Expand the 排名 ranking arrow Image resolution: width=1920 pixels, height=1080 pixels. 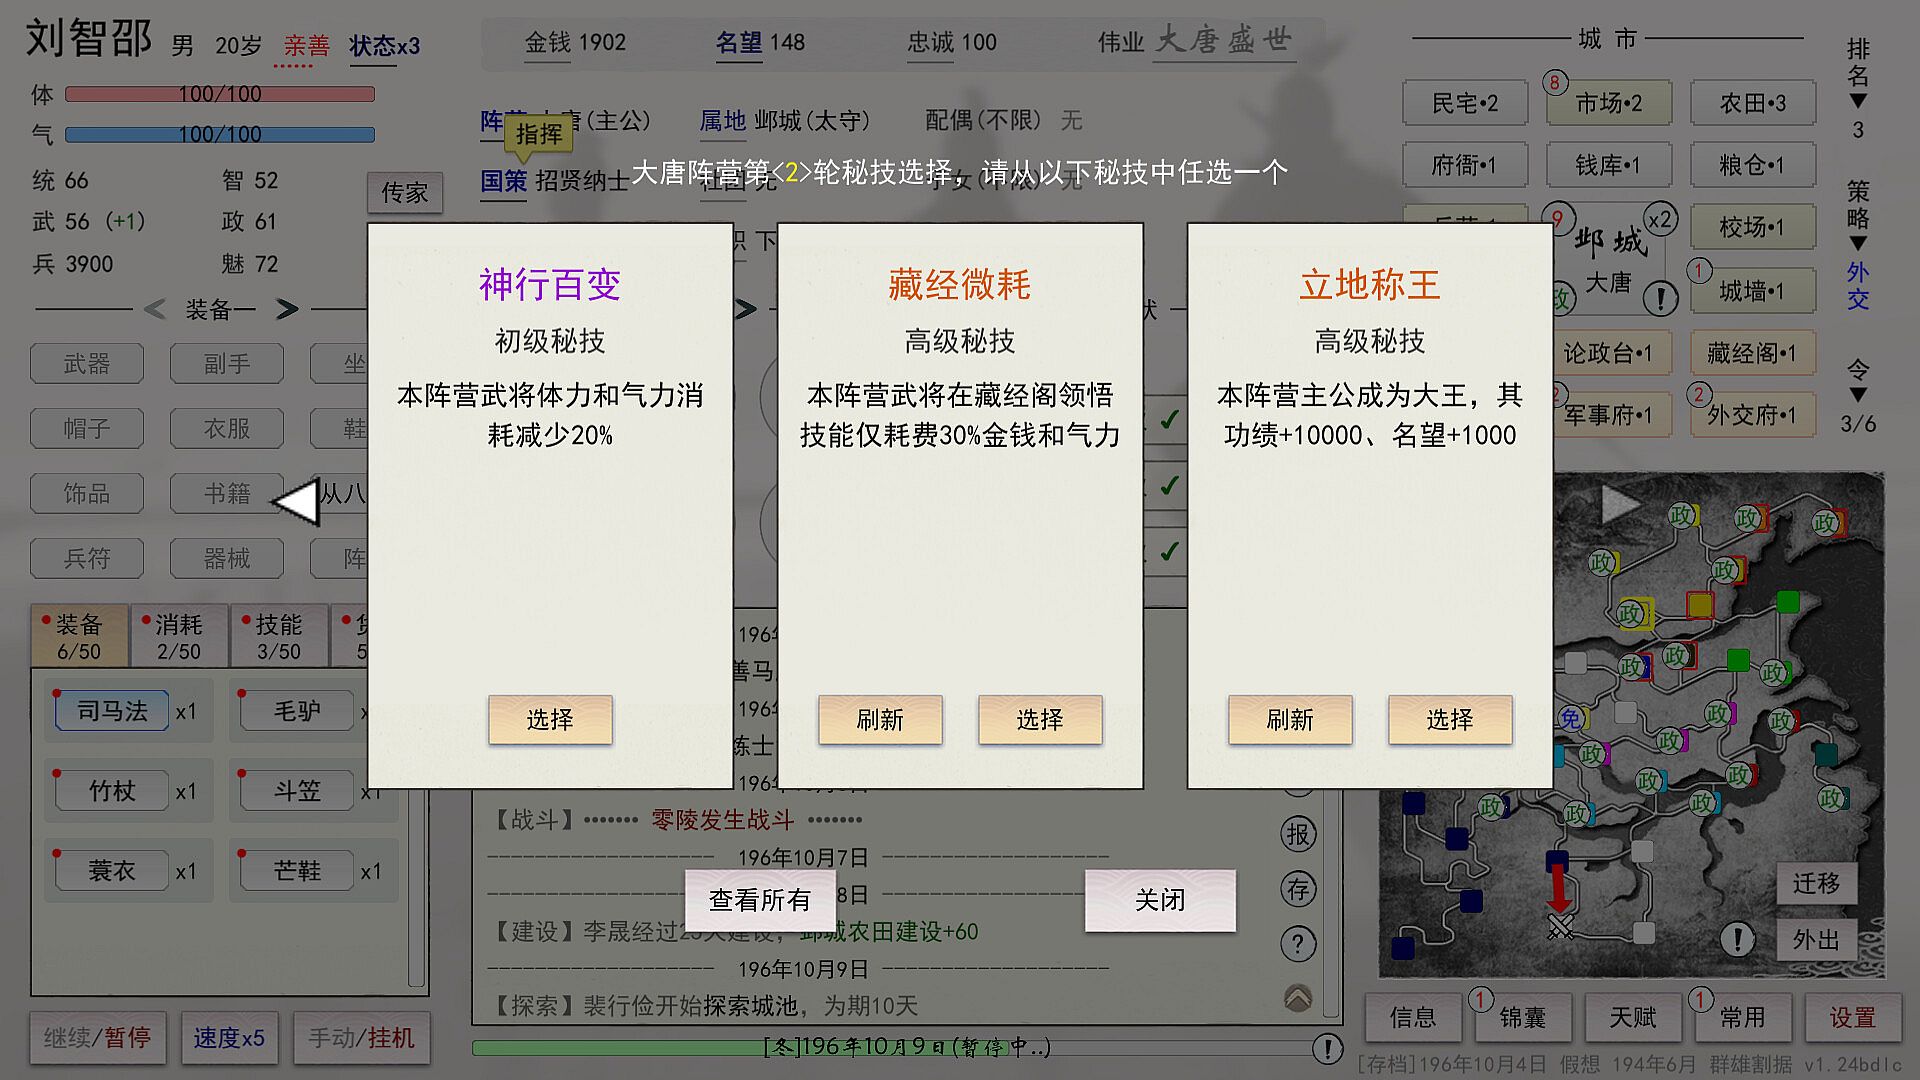(x=1857, y=102)
